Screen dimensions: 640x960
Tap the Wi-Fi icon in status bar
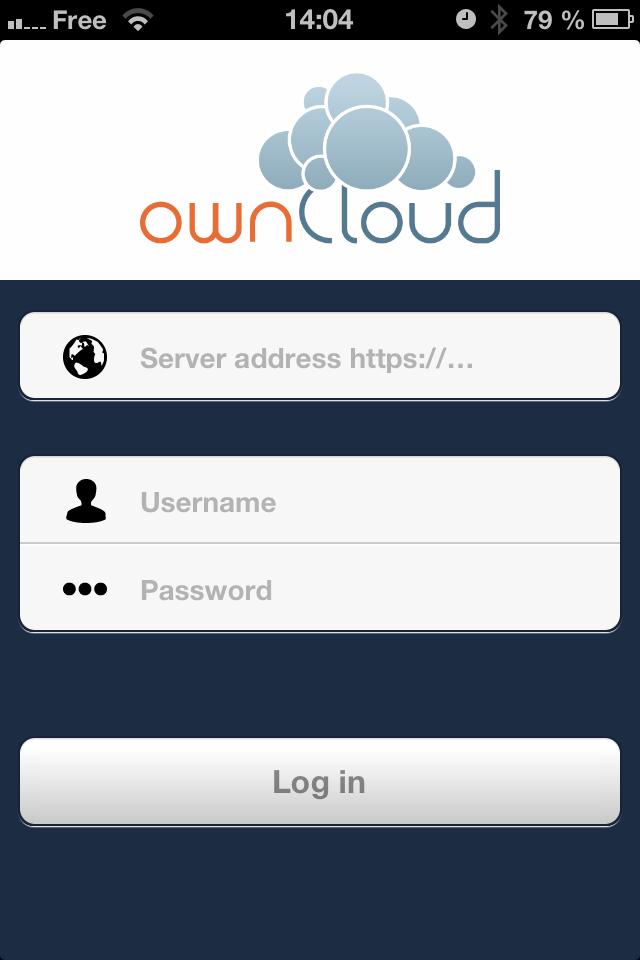[x=138, y=20]
